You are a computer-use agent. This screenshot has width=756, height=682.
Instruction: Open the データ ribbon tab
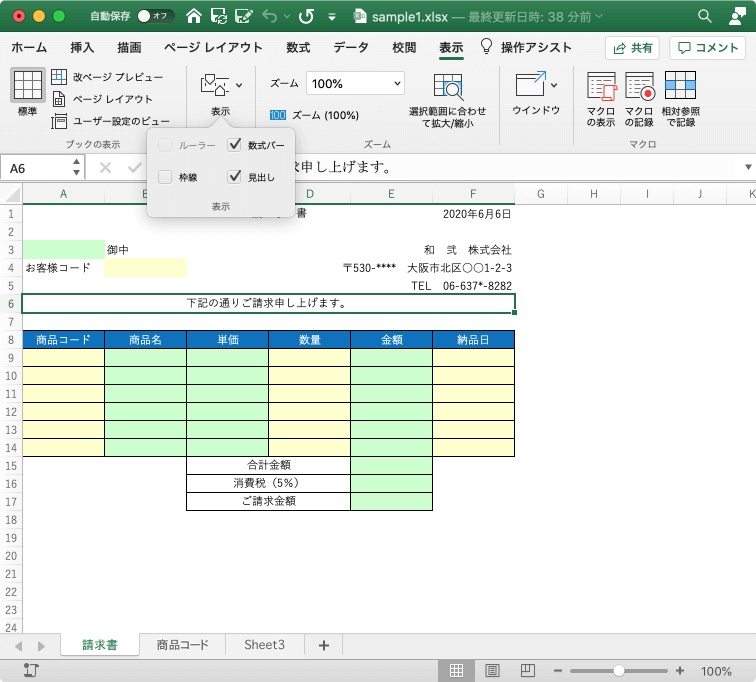pos(351,47)
